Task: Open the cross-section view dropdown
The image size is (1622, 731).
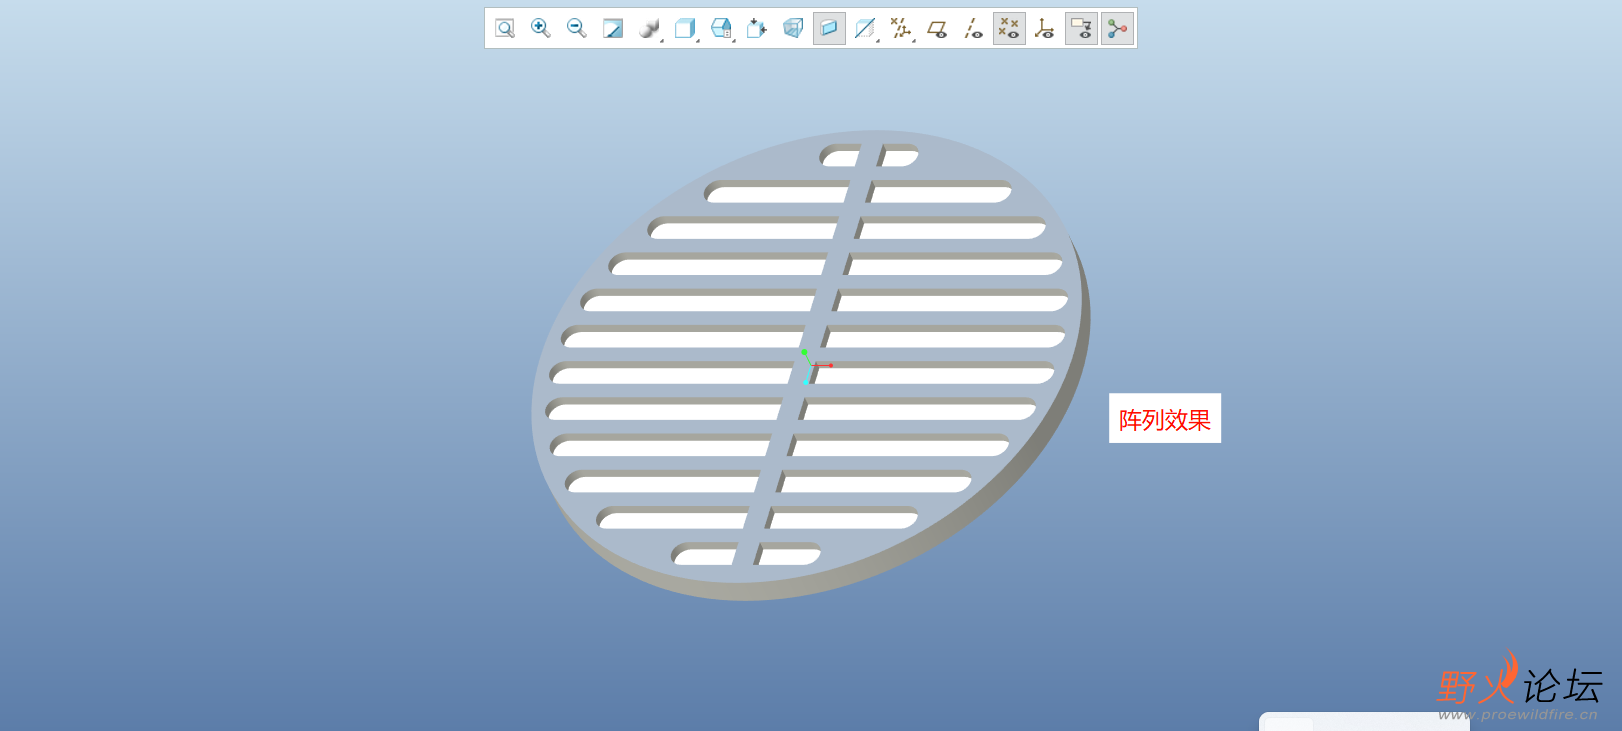Action: [866, 28]
